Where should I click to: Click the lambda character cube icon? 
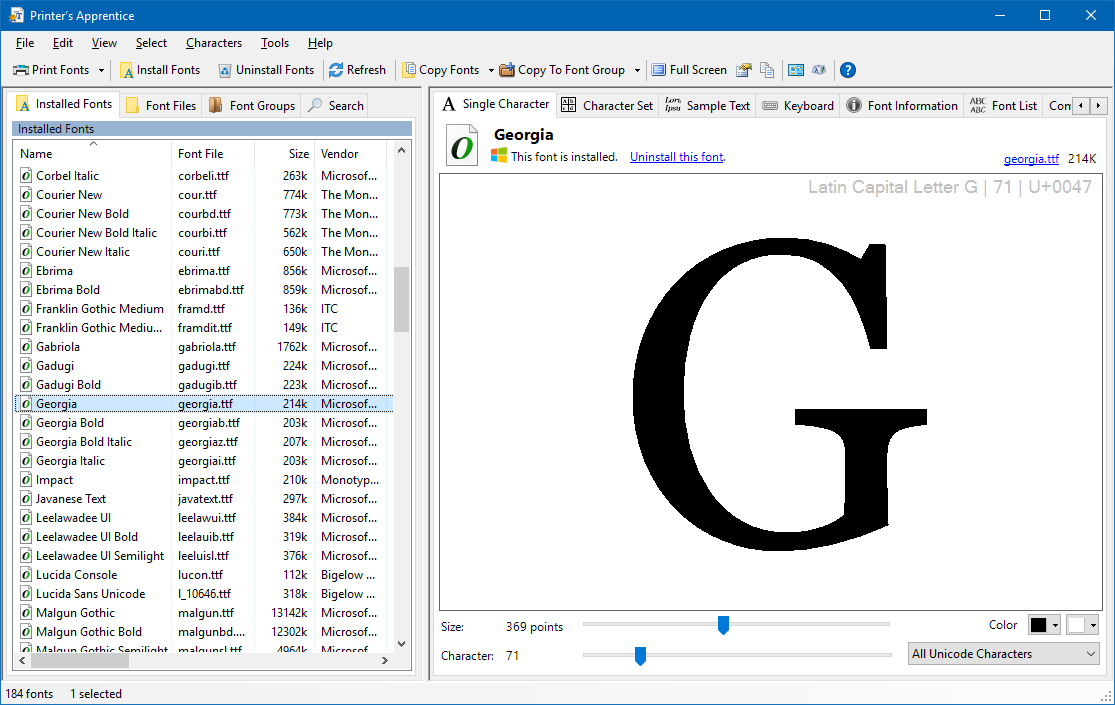(x=819, y=70)
